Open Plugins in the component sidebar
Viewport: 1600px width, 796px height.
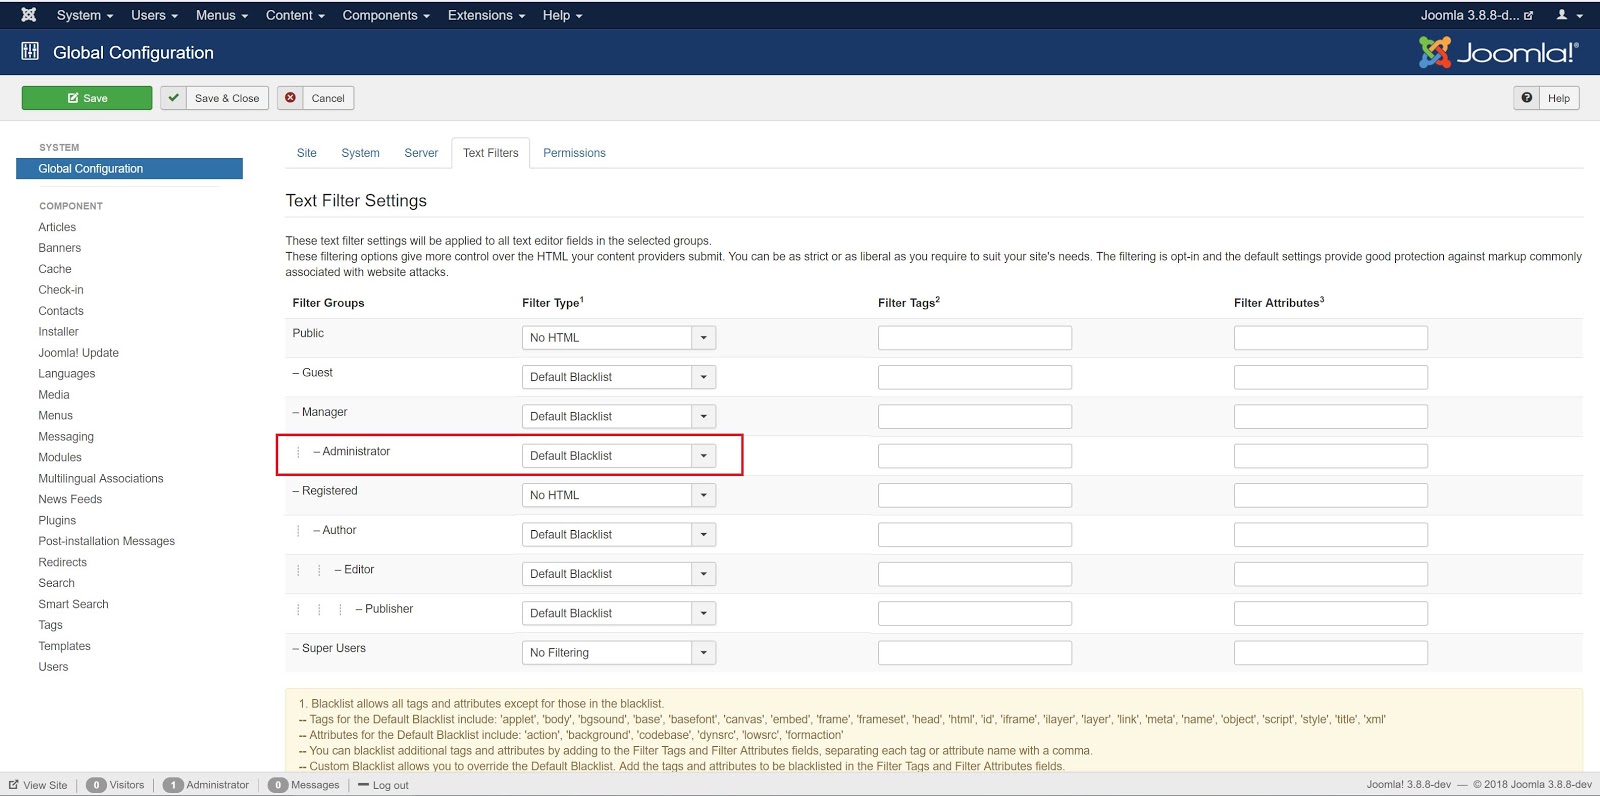[x=57, y=520]
